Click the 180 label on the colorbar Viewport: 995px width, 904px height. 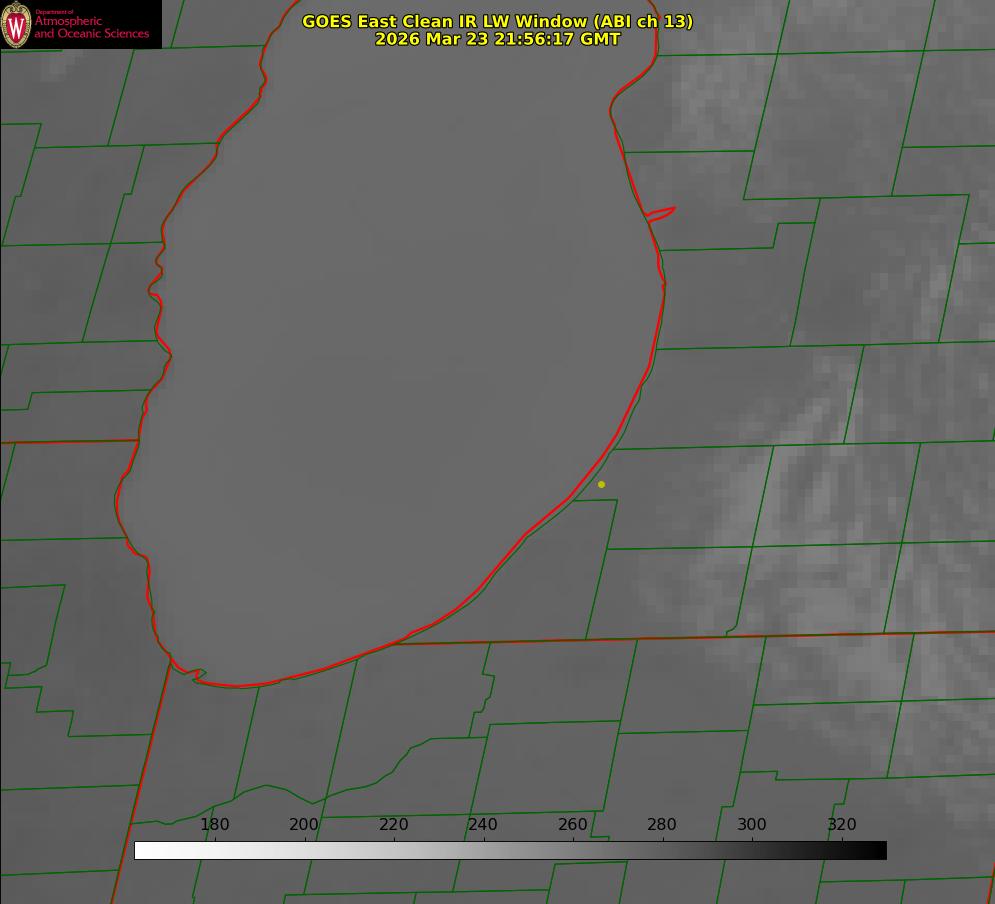(x=215, y=824)
